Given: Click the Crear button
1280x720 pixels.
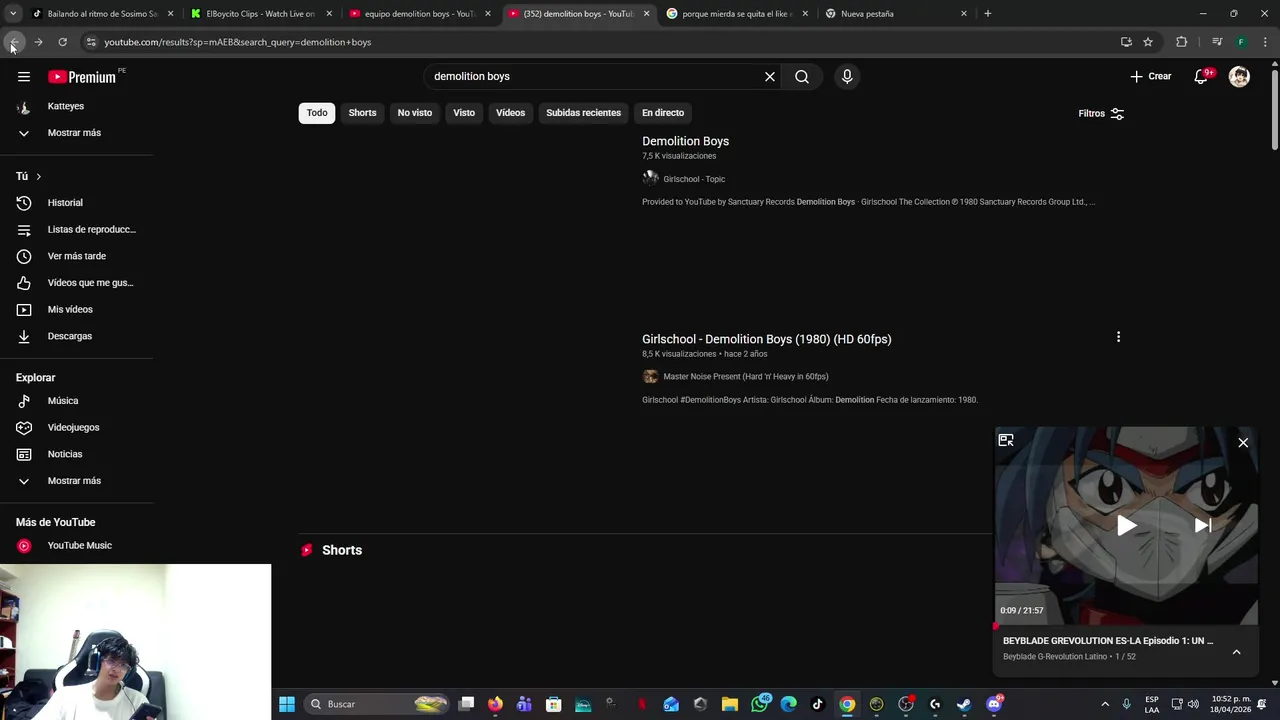Looking at the screenshot, I should pos(1150,77).
